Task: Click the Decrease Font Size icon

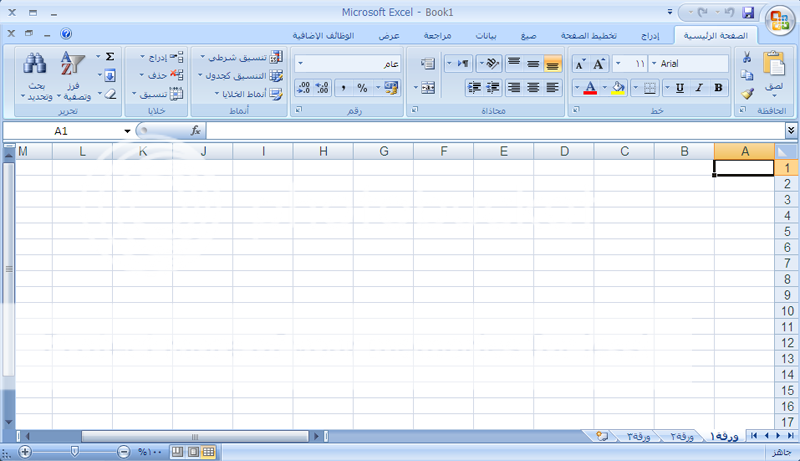Action: (580, 64)
